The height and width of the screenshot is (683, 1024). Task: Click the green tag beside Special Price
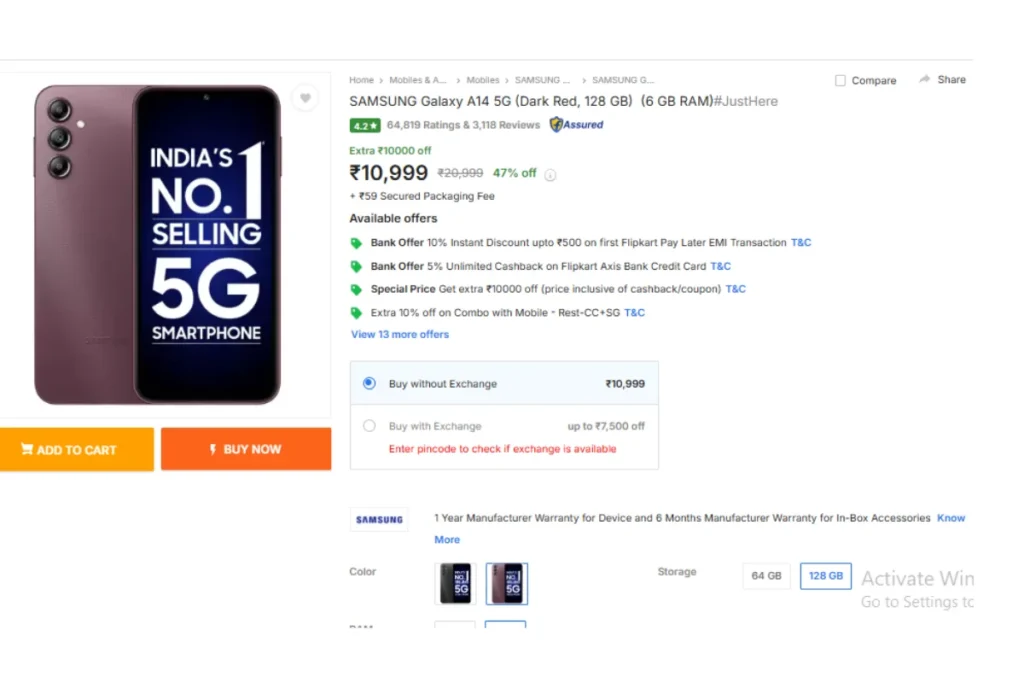pos(356,289)
